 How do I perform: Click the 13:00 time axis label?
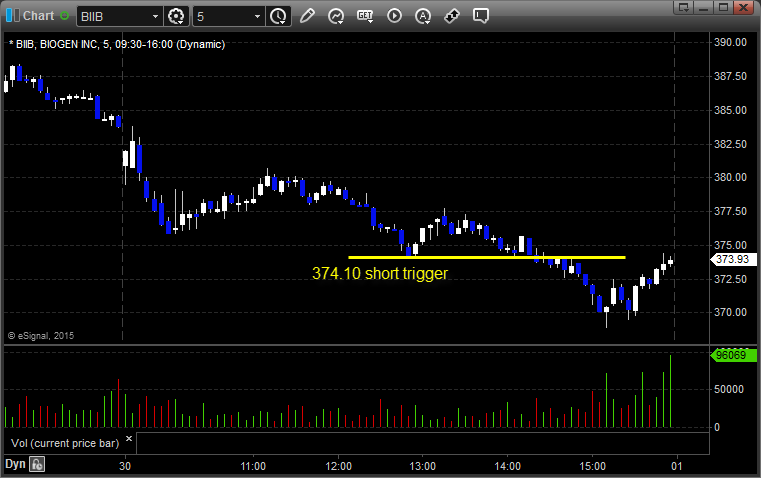tap(423, 466)
